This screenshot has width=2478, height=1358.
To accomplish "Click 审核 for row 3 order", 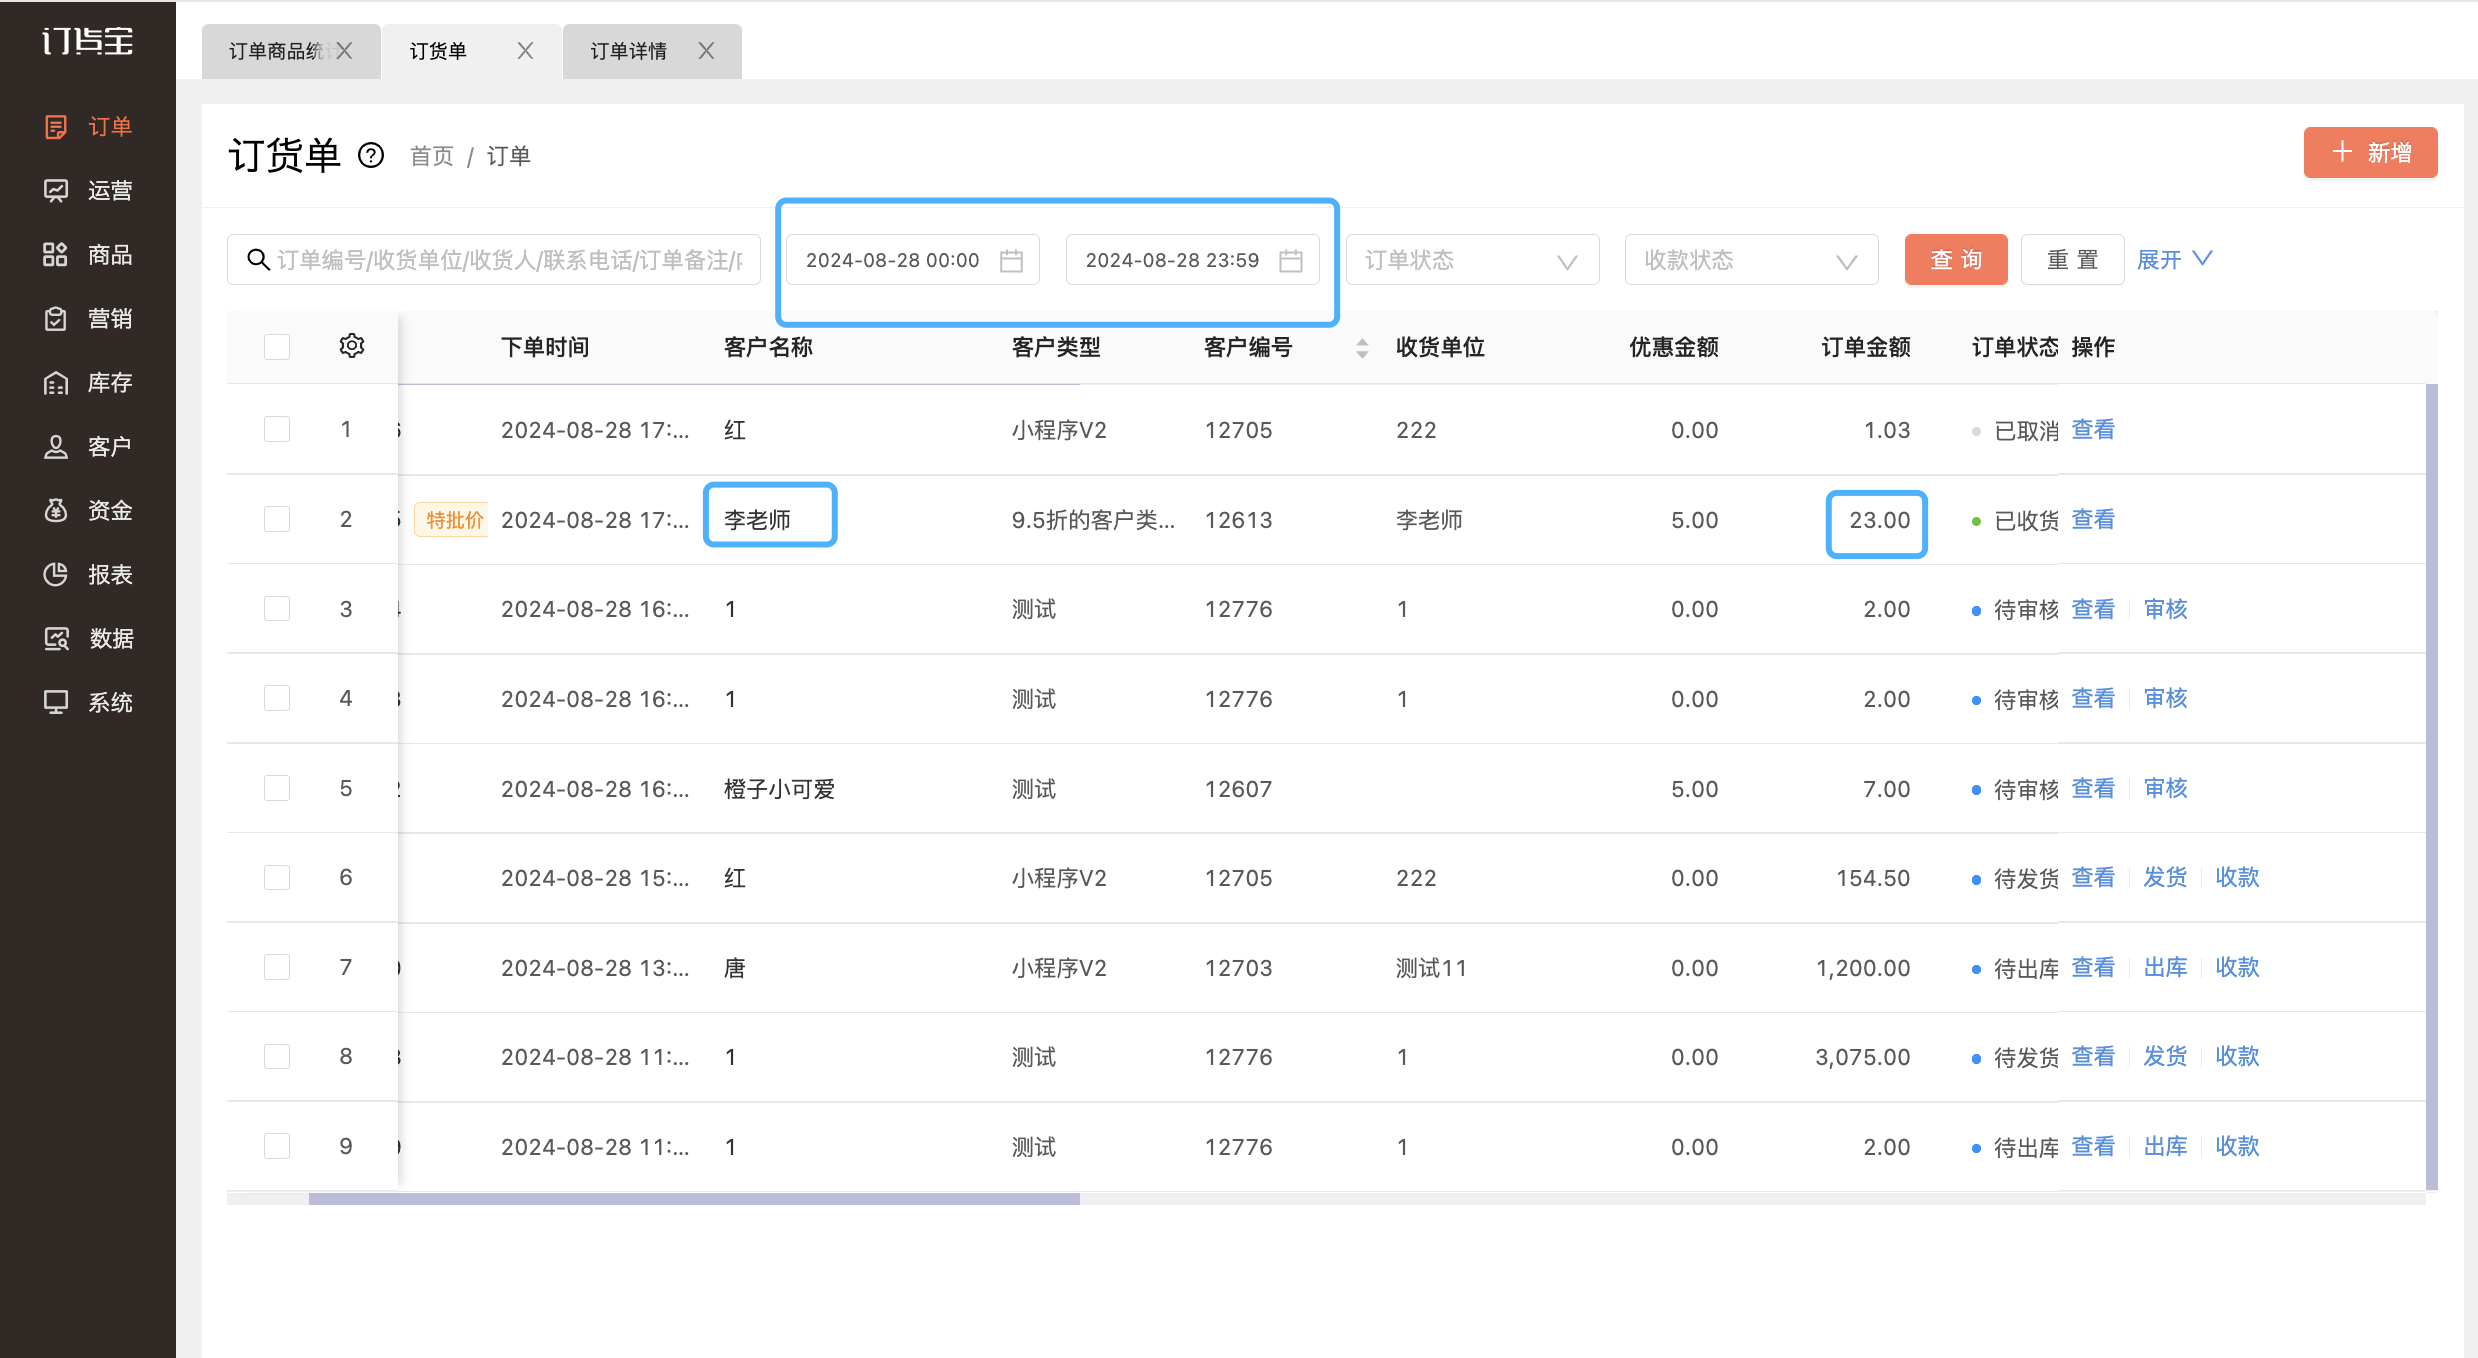I will (2166, 609).
